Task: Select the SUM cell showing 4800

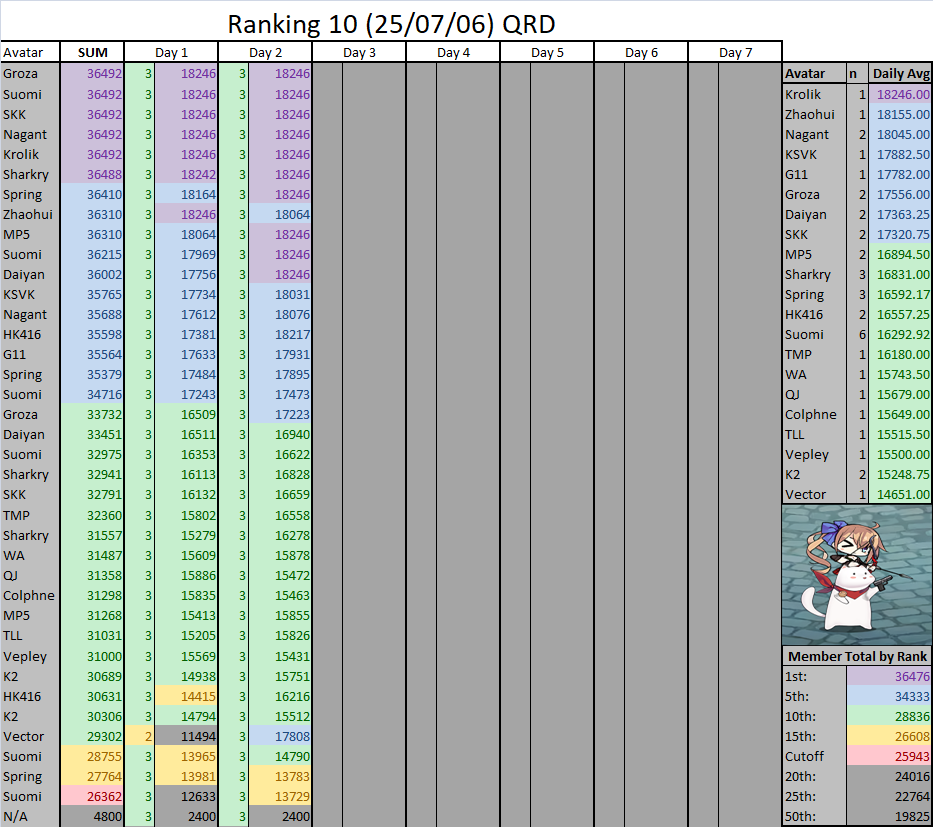Action: tap(92, 816)
